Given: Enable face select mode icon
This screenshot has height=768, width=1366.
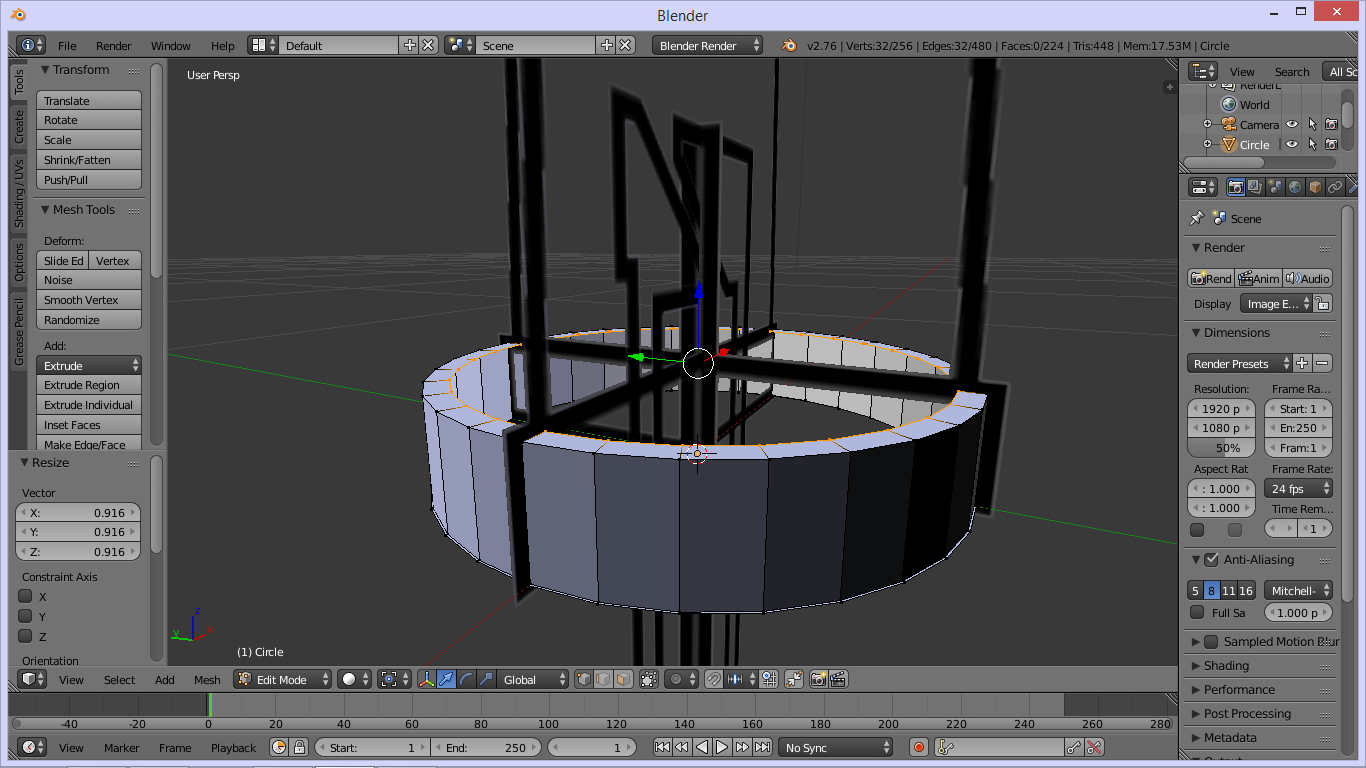Looking at the screenshot, I should point(623,679).
